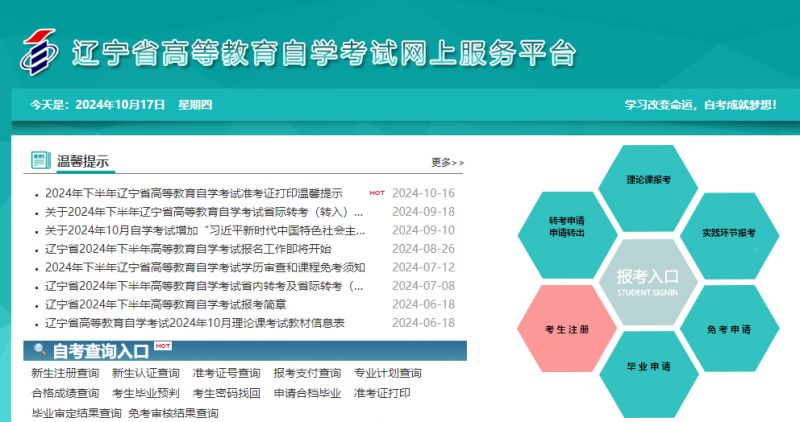Viewport: 800px width, 422px height.
Task: Open the 理论课报考 hexagon
Action: pos(648,188)
